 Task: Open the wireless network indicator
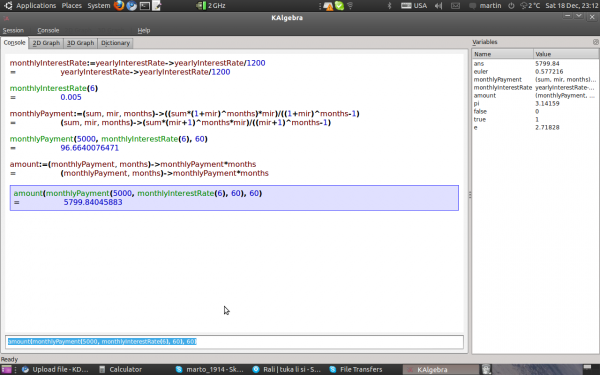click(350, 5)
